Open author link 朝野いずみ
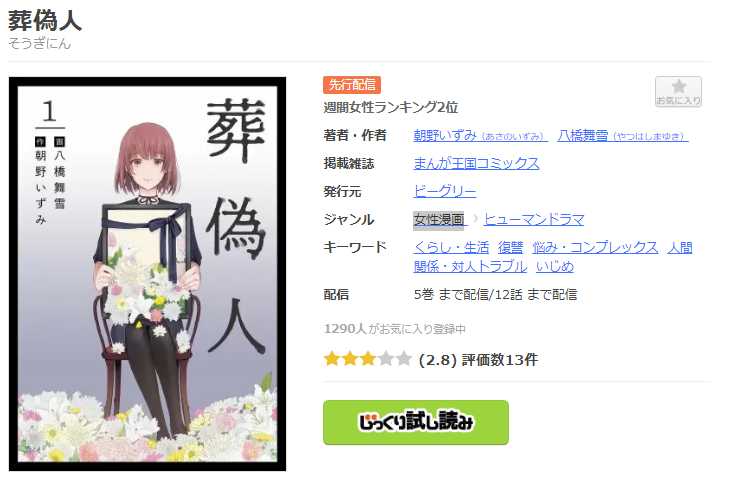Screen dimensions: 736x490 coord(480,136)
